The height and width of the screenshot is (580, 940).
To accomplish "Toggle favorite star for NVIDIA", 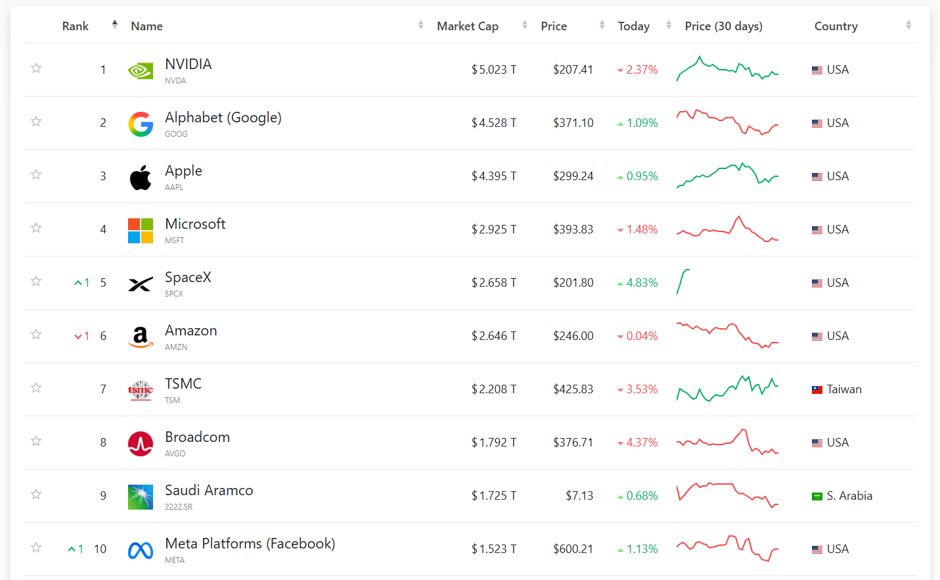I will 36,68.
